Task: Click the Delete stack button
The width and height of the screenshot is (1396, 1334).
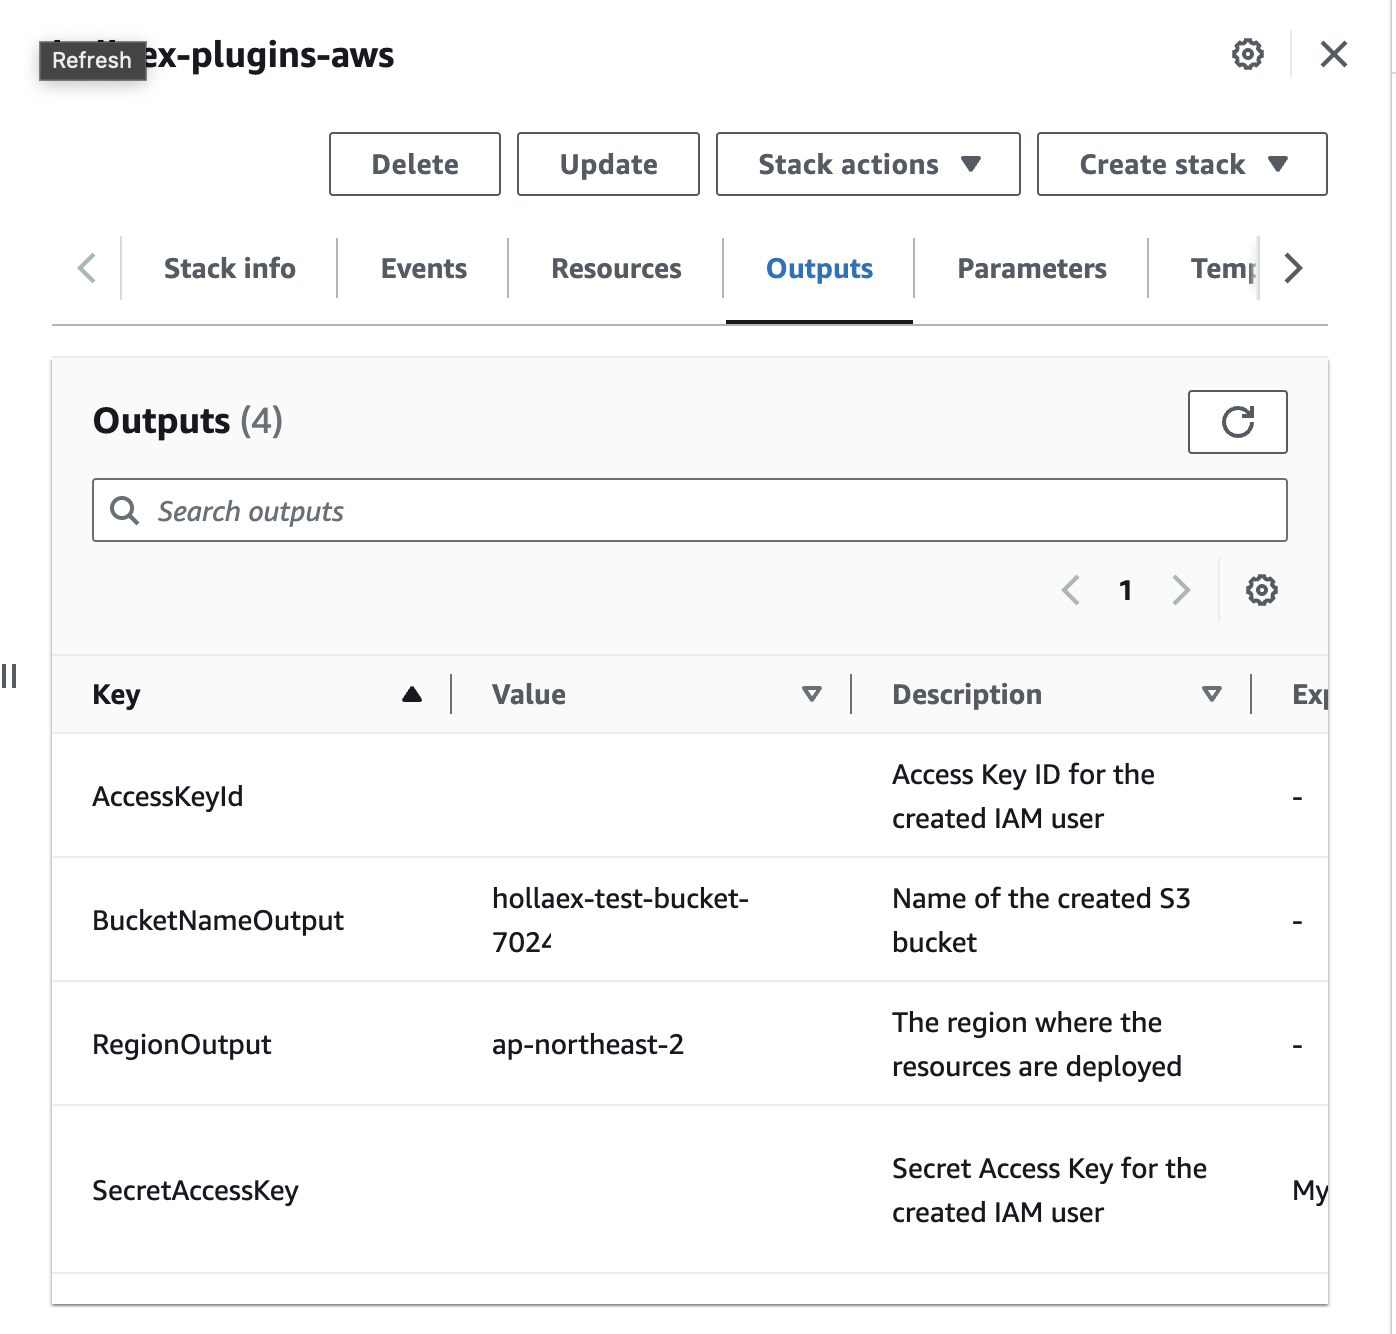Action: (414, 164)
